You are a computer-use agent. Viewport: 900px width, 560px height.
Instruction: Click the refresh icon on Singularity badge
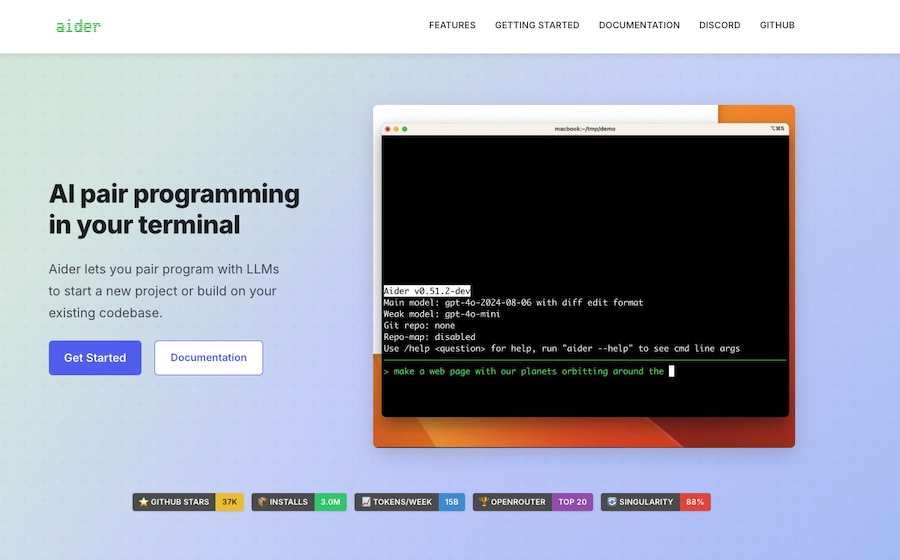click(611, 502)
